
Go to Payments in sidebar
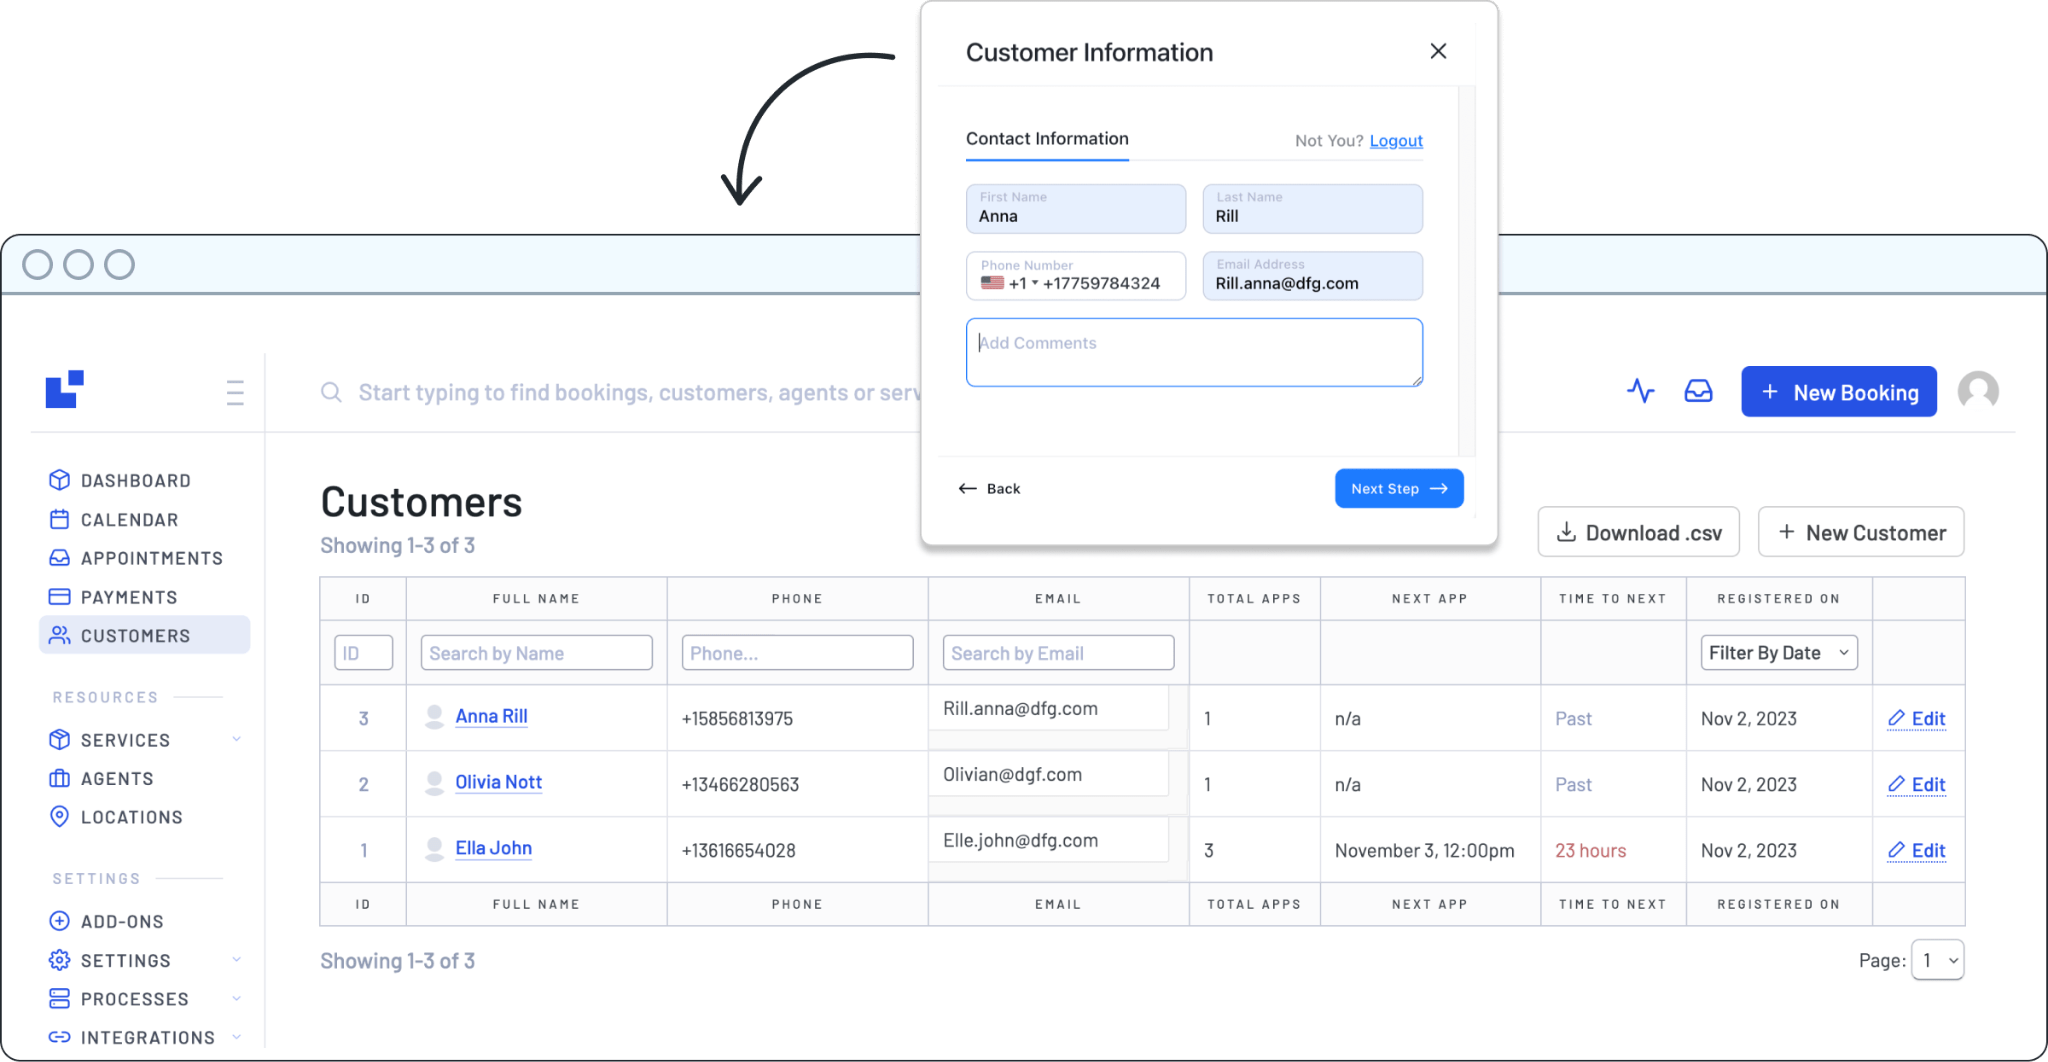(x=113, y=597)
